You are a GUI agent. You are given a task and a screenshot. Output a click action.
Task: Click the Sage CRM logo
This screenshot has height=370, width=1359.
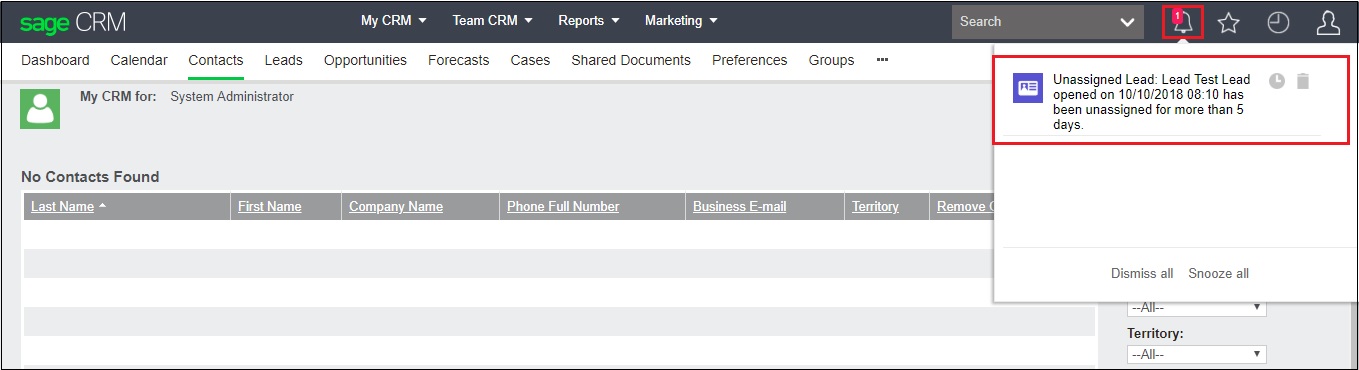point(73,22)
